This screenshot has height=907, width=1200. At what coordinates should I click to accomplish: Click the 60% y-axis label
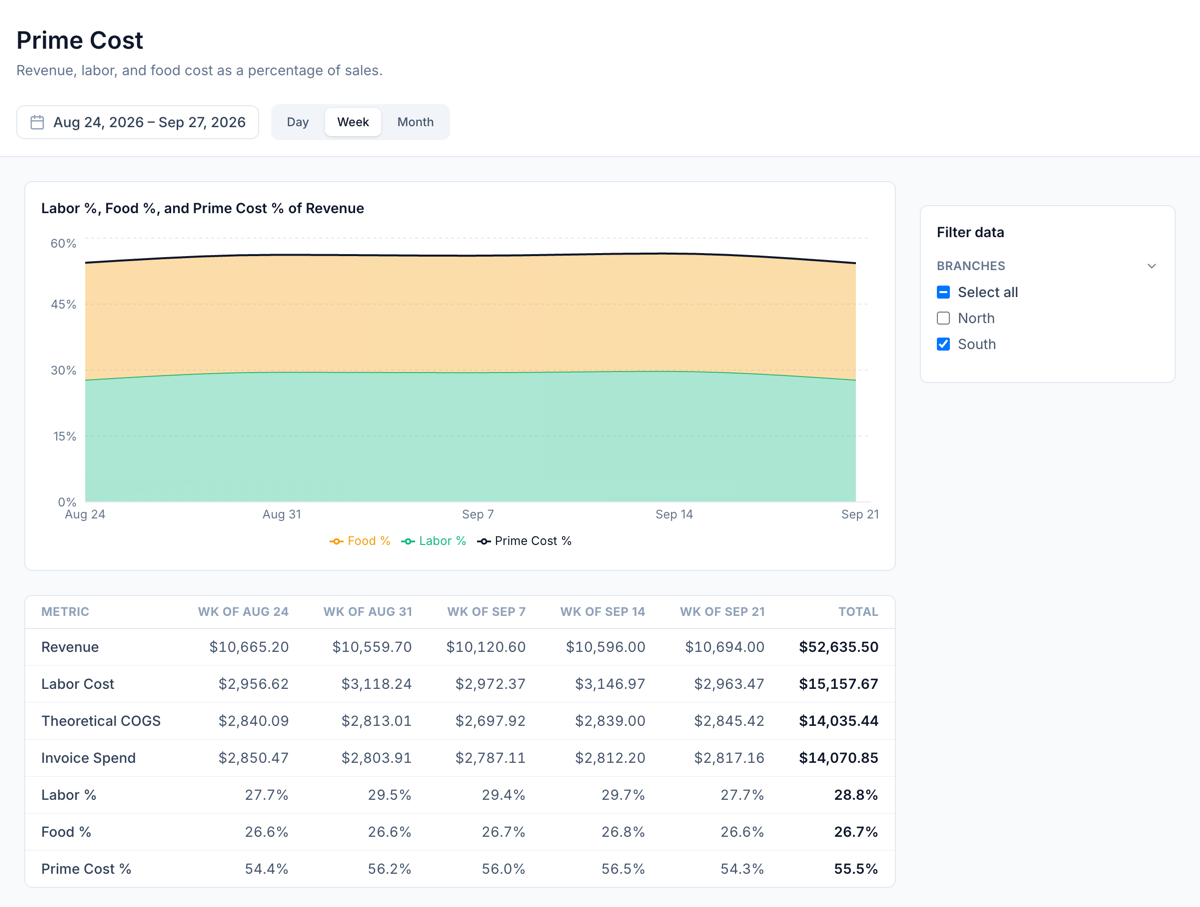tap(64, 243)
